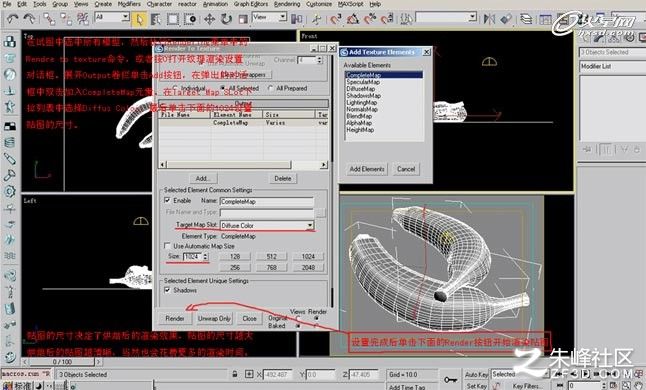Toggle the Set Key key icon
The image size is (646, 390).
[x=450, y=379]
